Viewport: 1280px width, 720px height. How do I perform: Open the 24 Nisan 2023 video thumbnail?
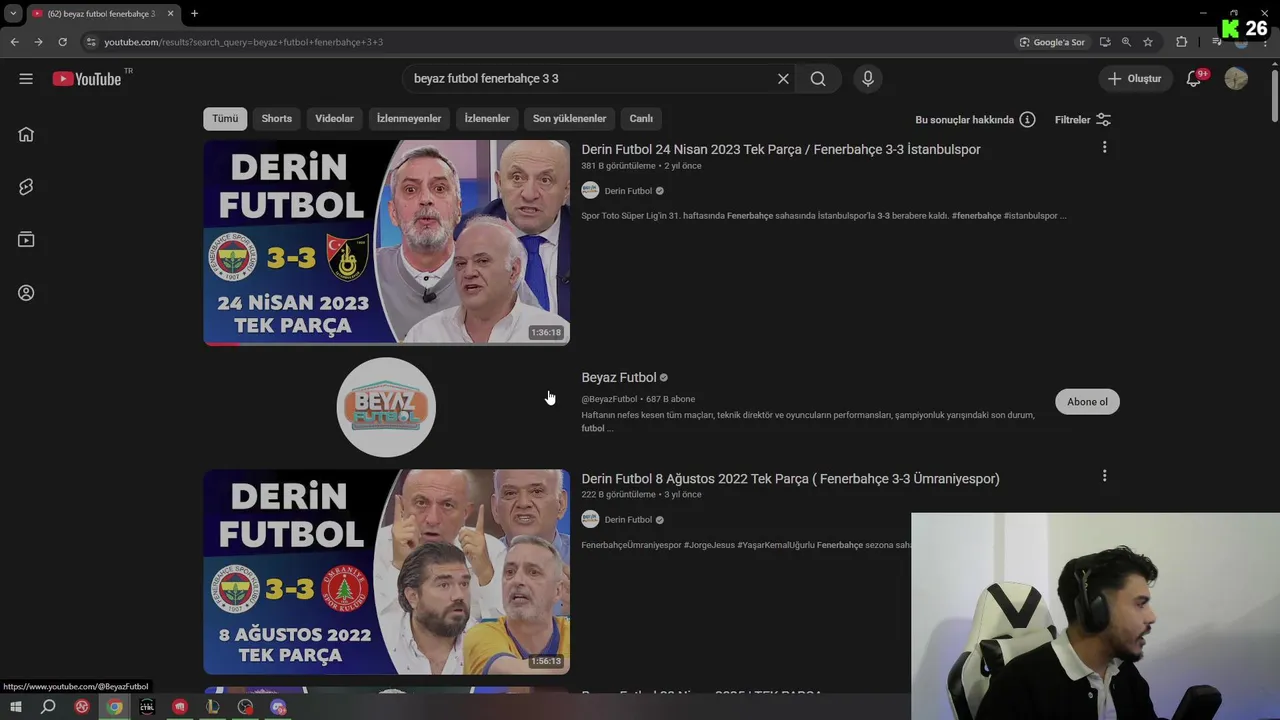pyautogui.click(x=387, y=242)
